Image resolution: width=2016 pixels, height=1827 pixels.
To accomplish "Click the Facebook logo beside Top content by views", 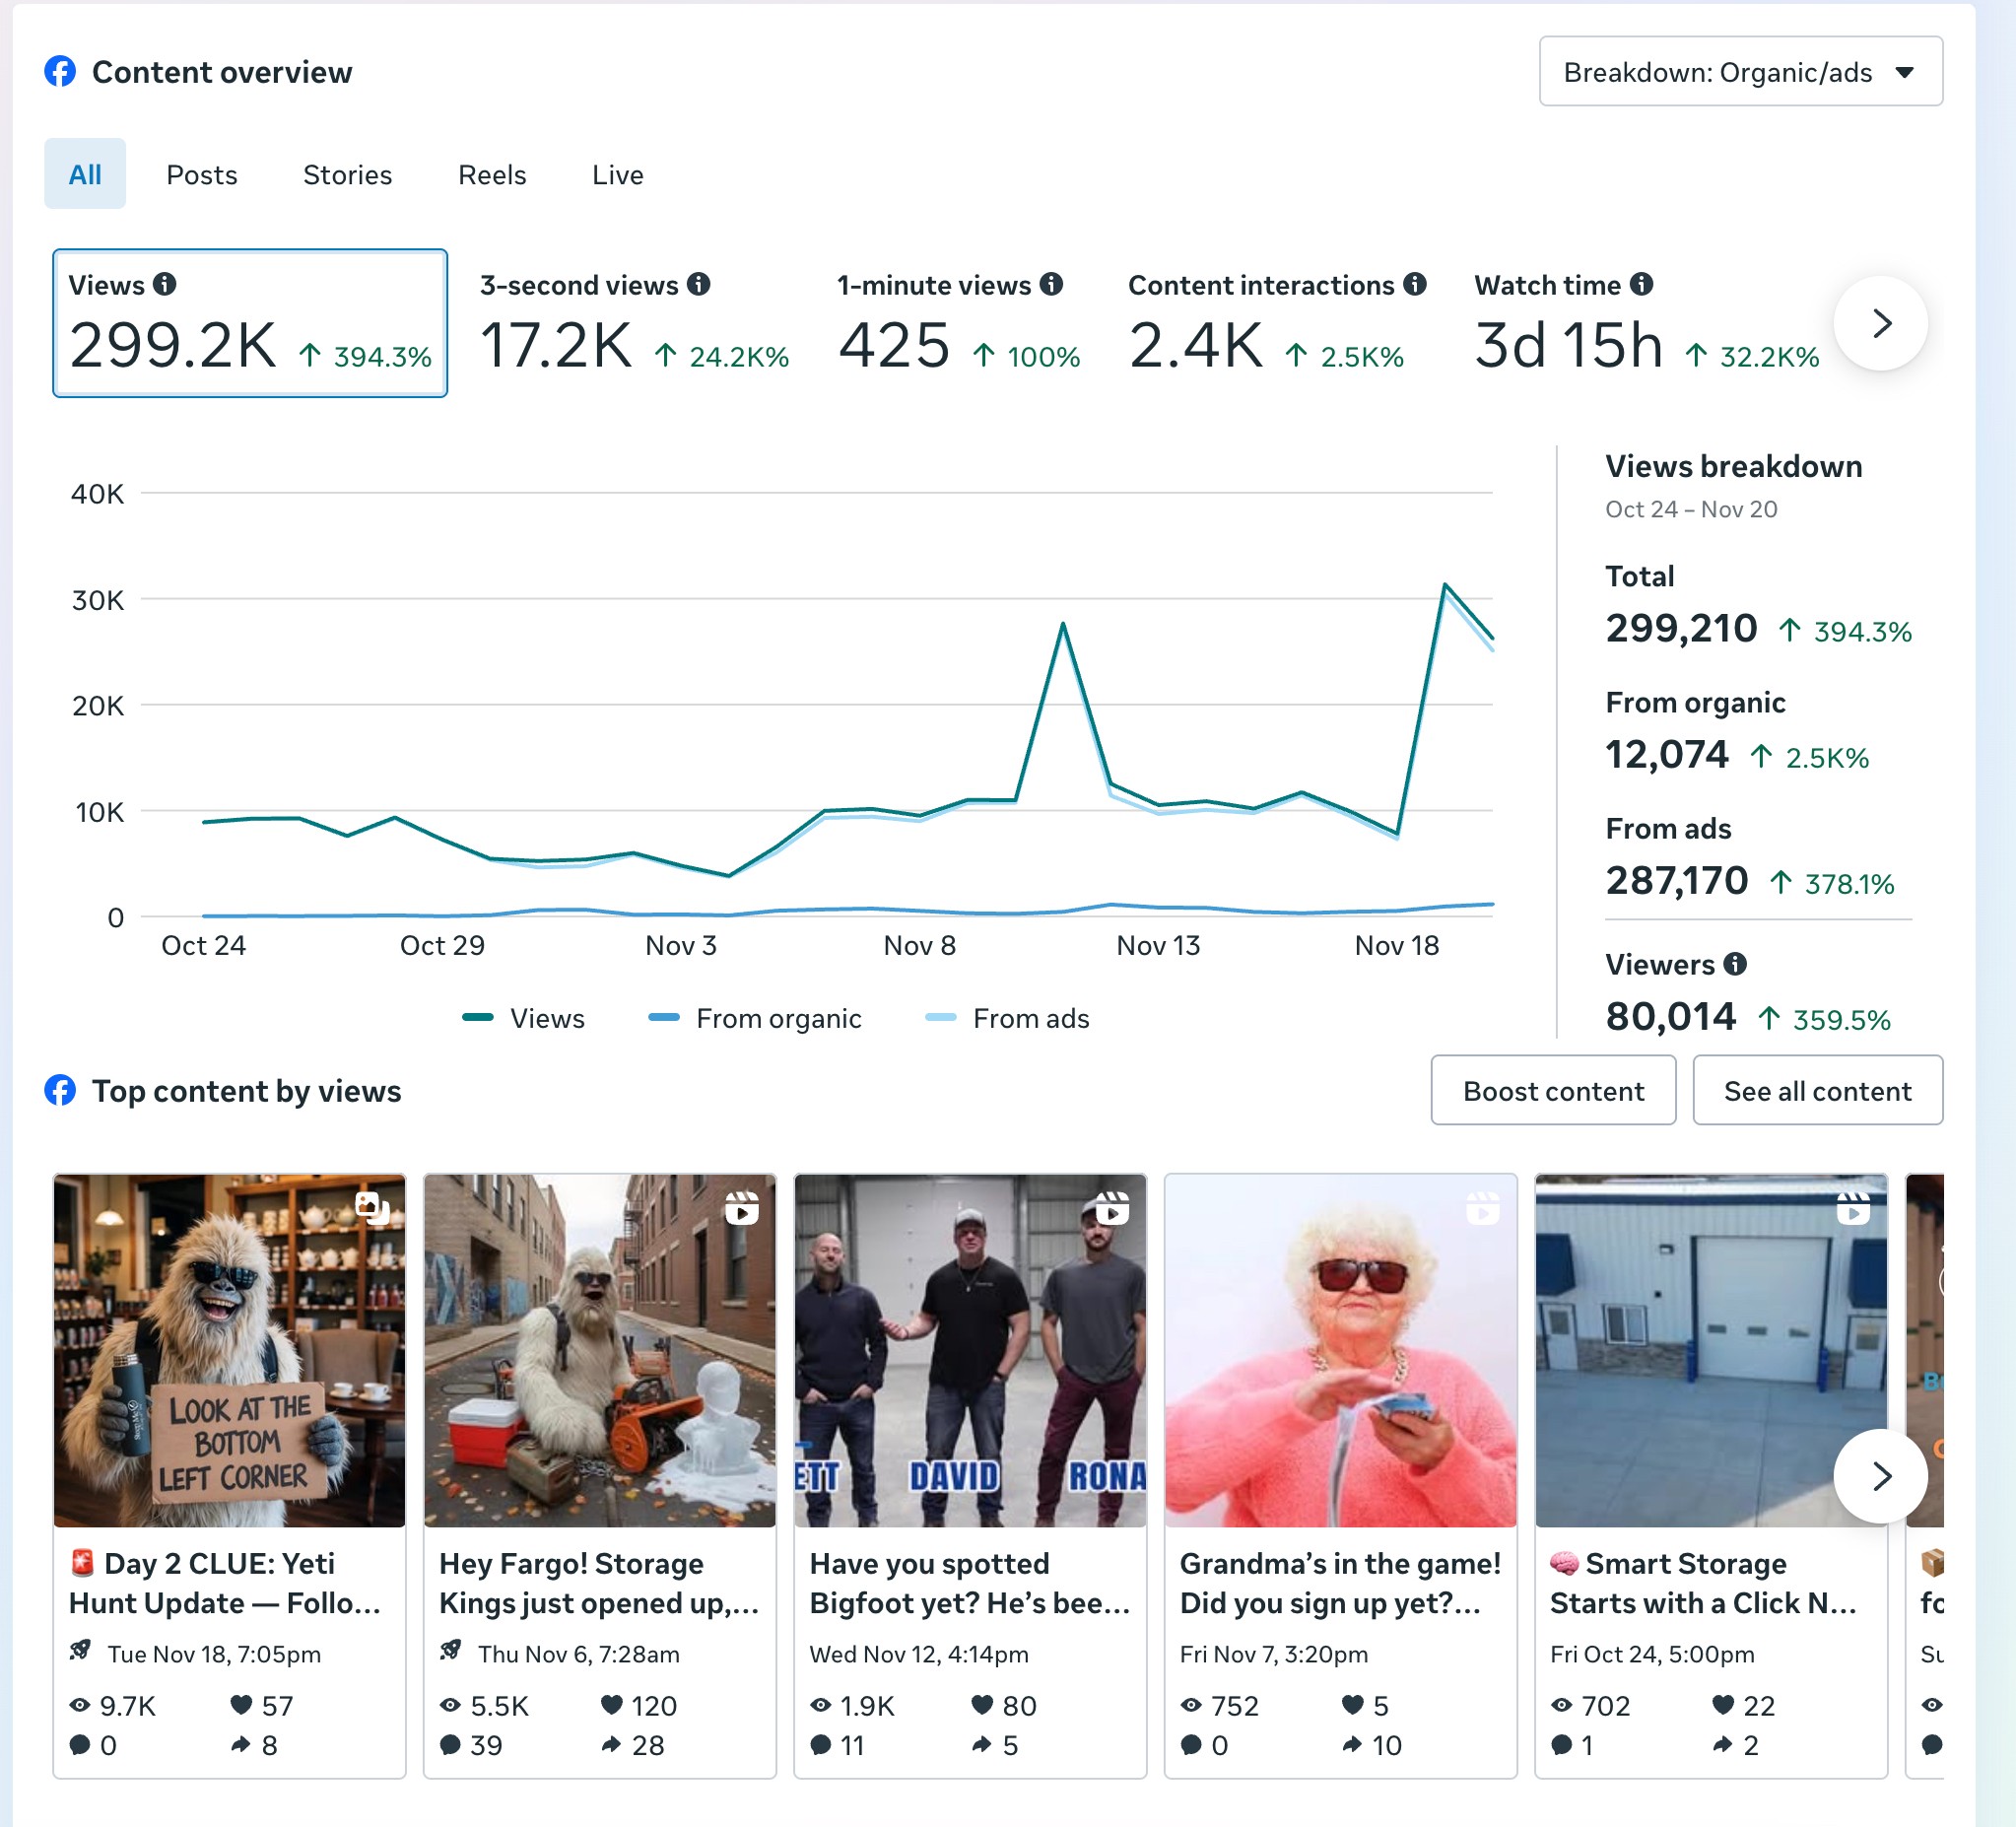I will [x=60, y=1090].
